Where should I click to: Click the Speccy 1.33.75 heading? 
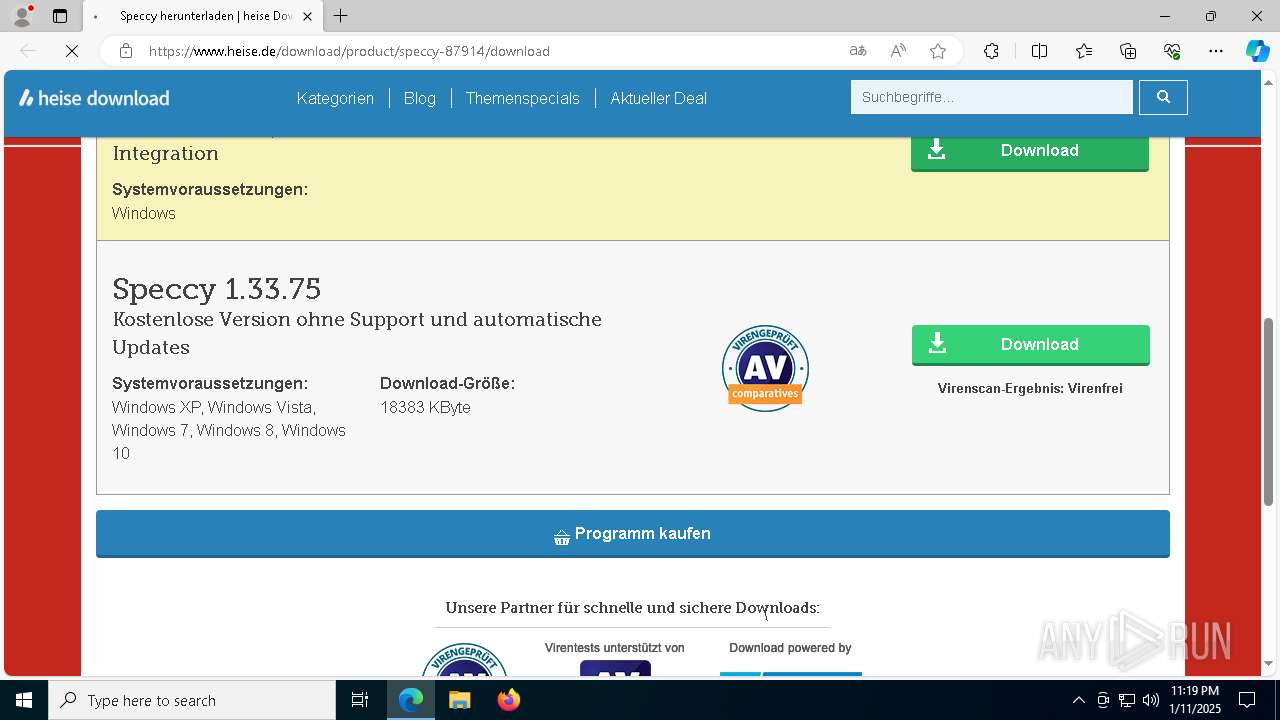(x=217, y=289)
